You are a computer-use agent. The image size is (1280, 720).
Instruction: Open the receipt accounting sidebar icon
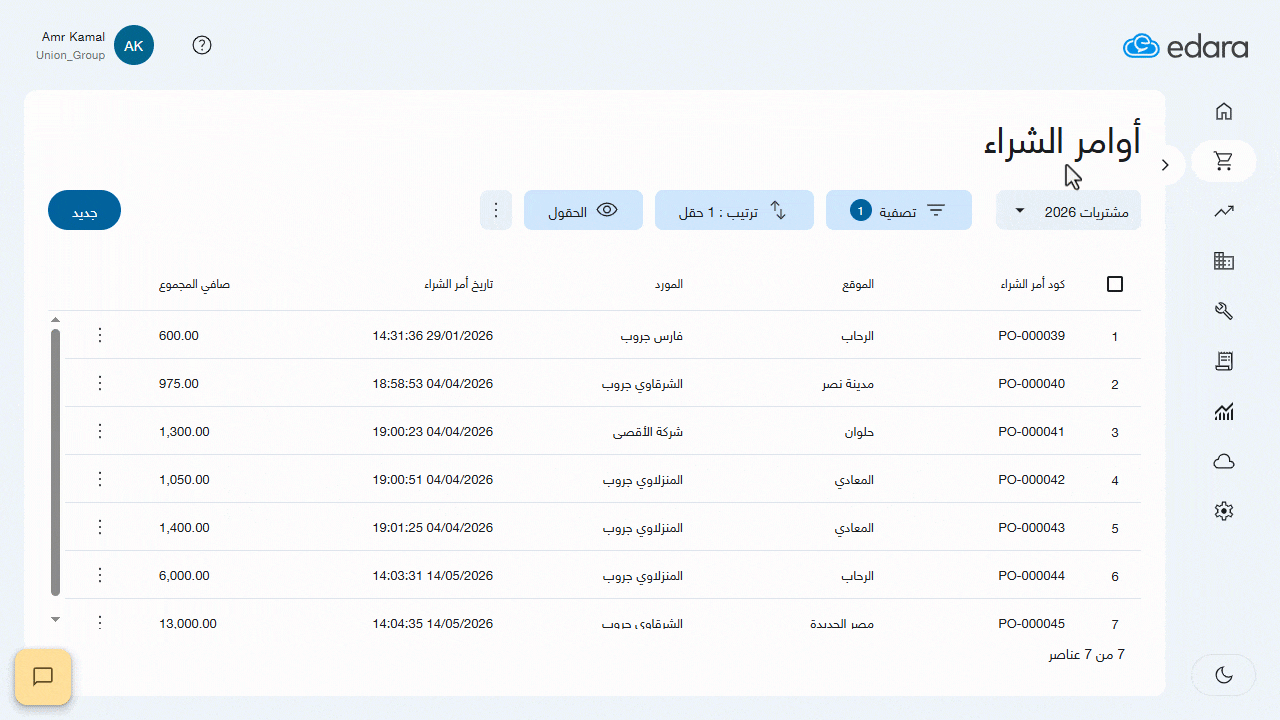[x=1223, y=361]
